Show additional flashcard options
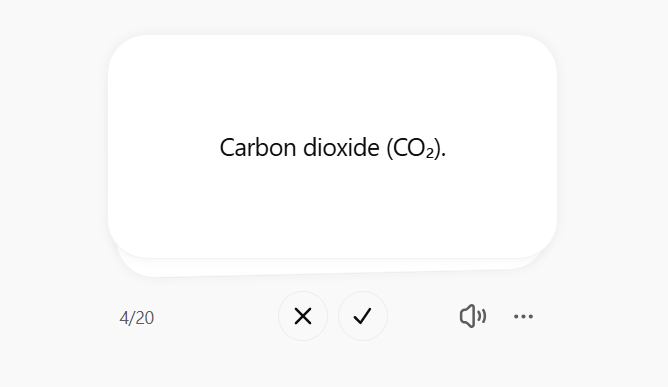 523,316
